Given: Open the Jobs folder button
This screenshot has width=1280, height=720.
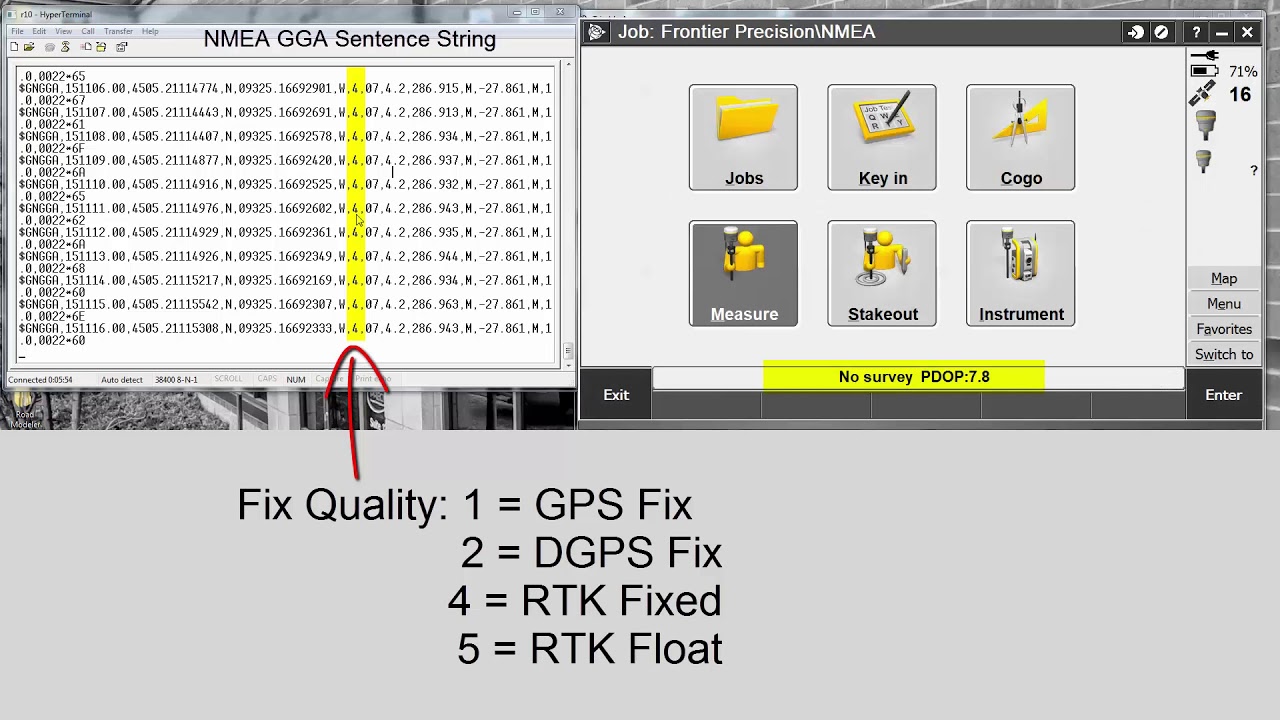Looking at the screenshot, I should pos(743,138).
